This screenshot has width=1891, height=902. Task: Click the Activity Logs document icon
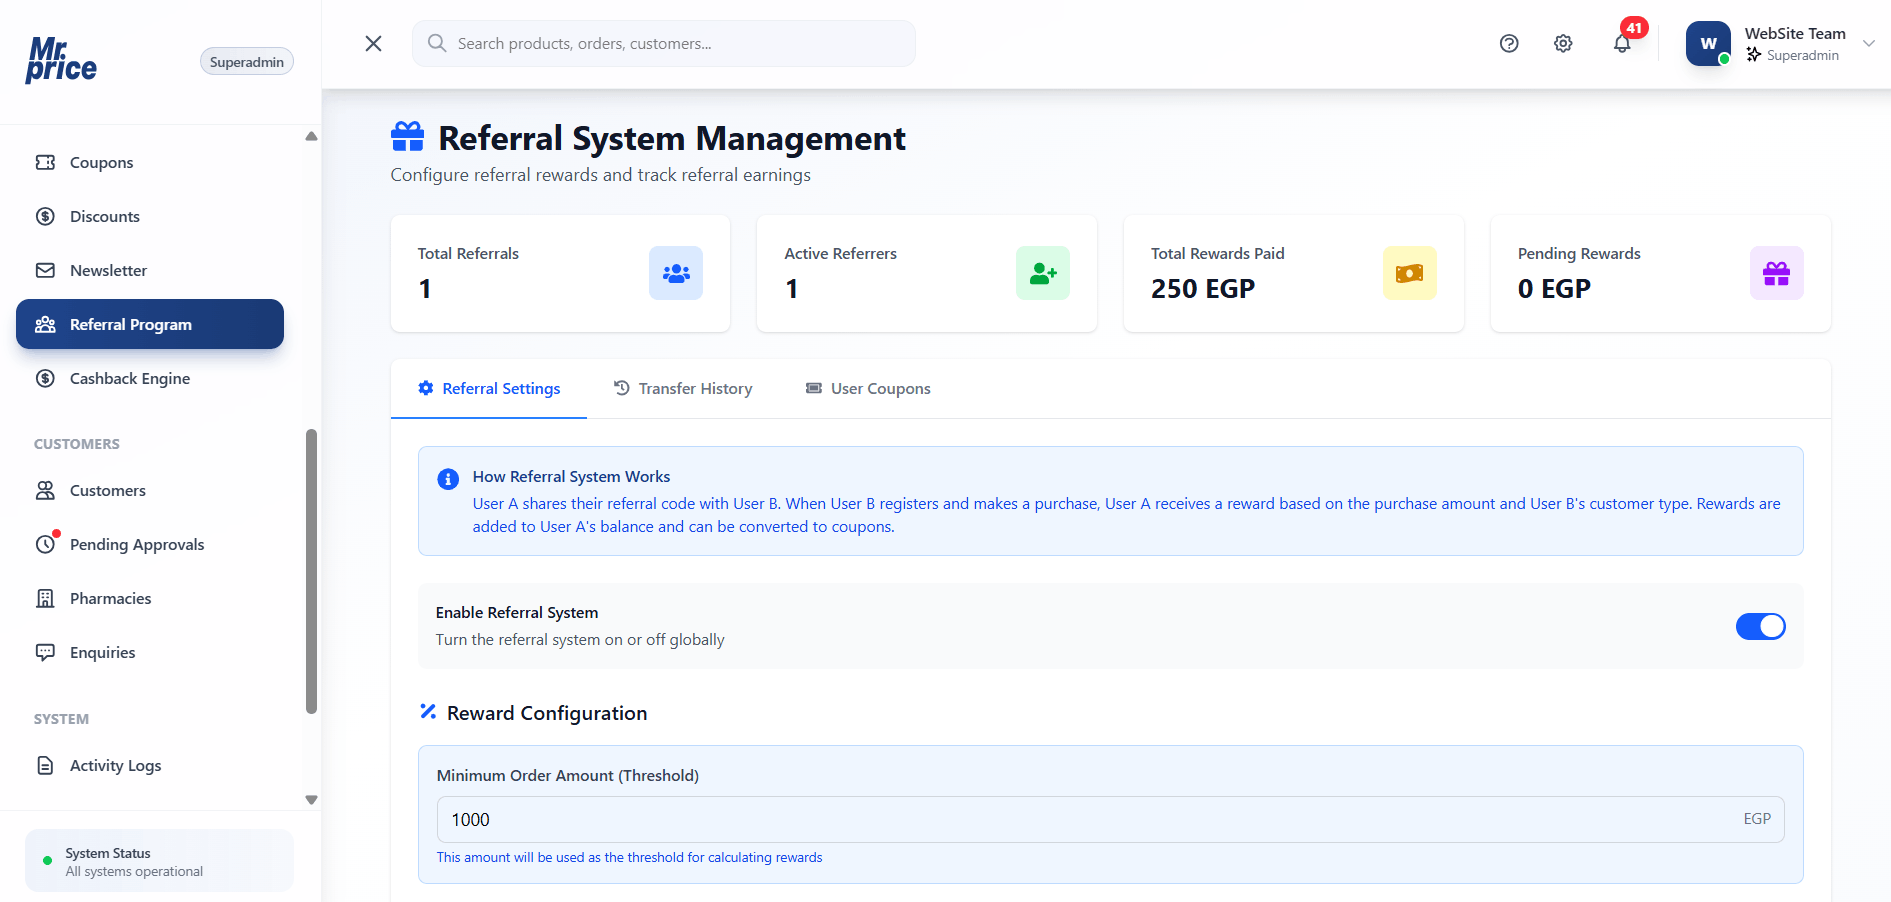(x=45, y=765)
